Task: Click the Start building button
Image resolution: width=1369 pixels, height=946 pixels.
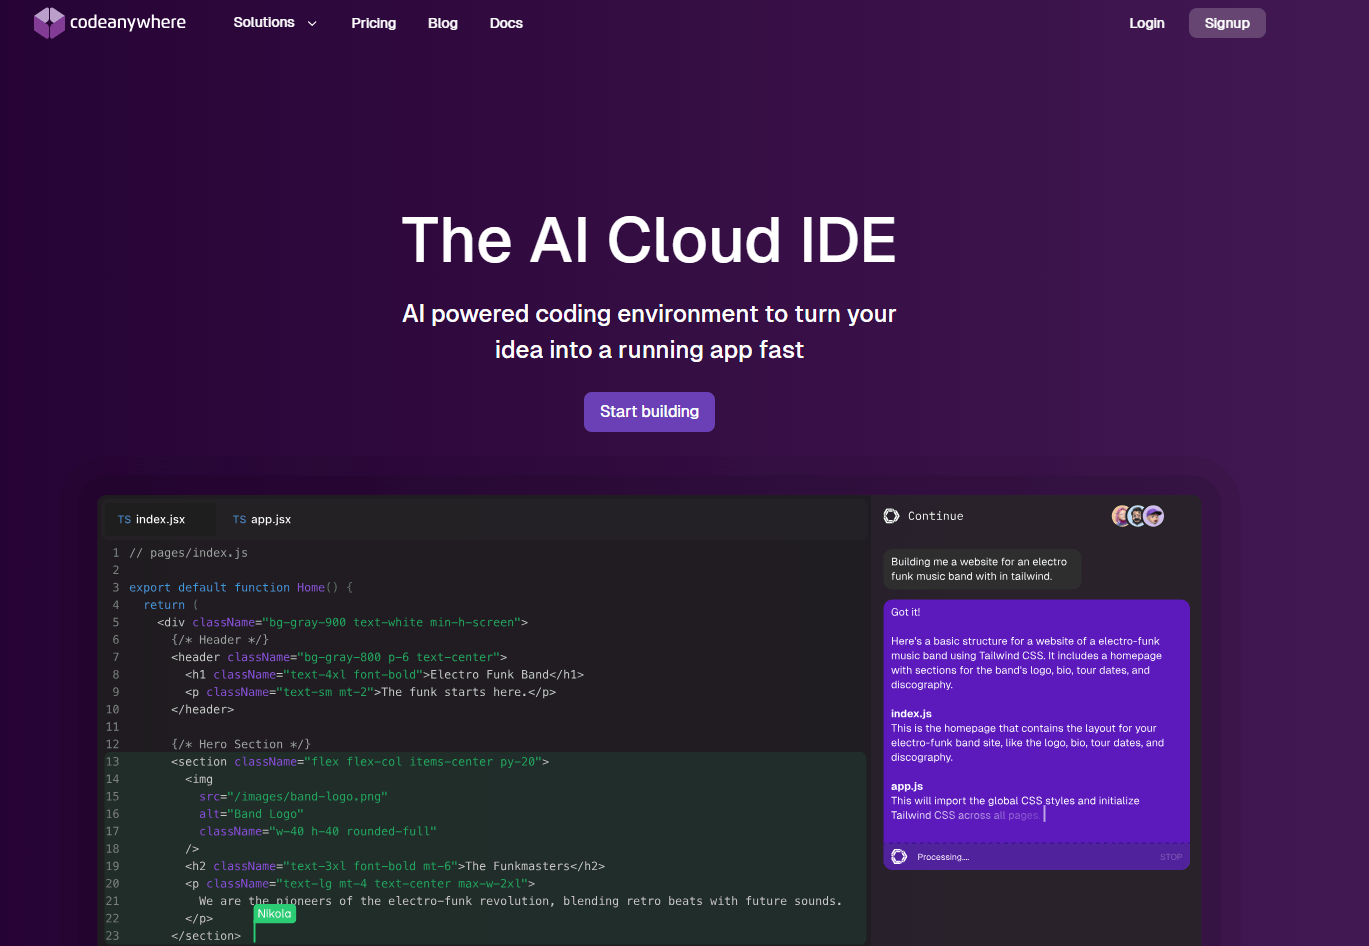Action: pyautogui.click(x=649, y=411)
